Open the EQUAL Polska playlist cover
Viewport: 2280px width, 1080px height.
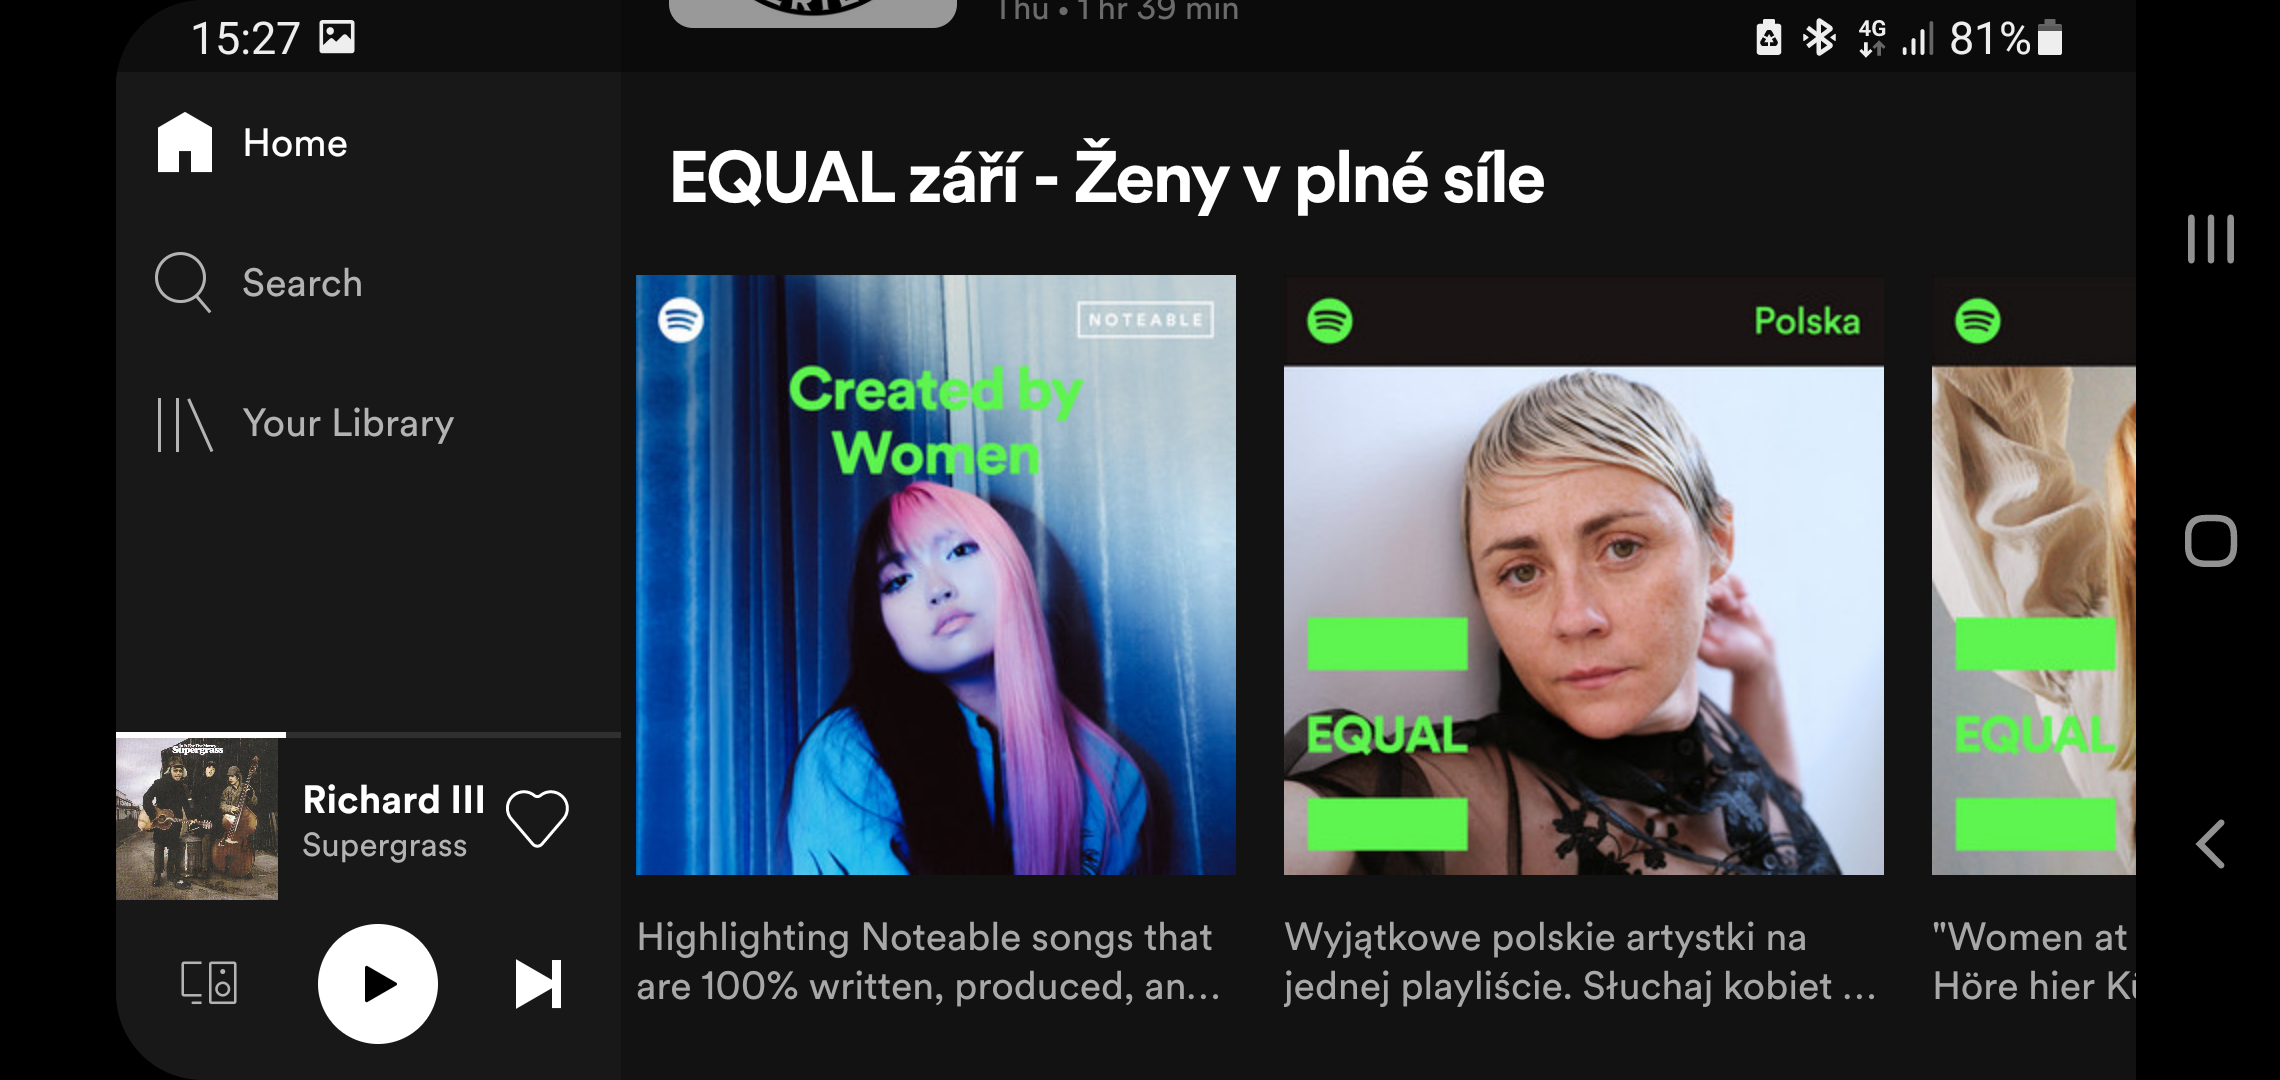[x=1584, y=575]
